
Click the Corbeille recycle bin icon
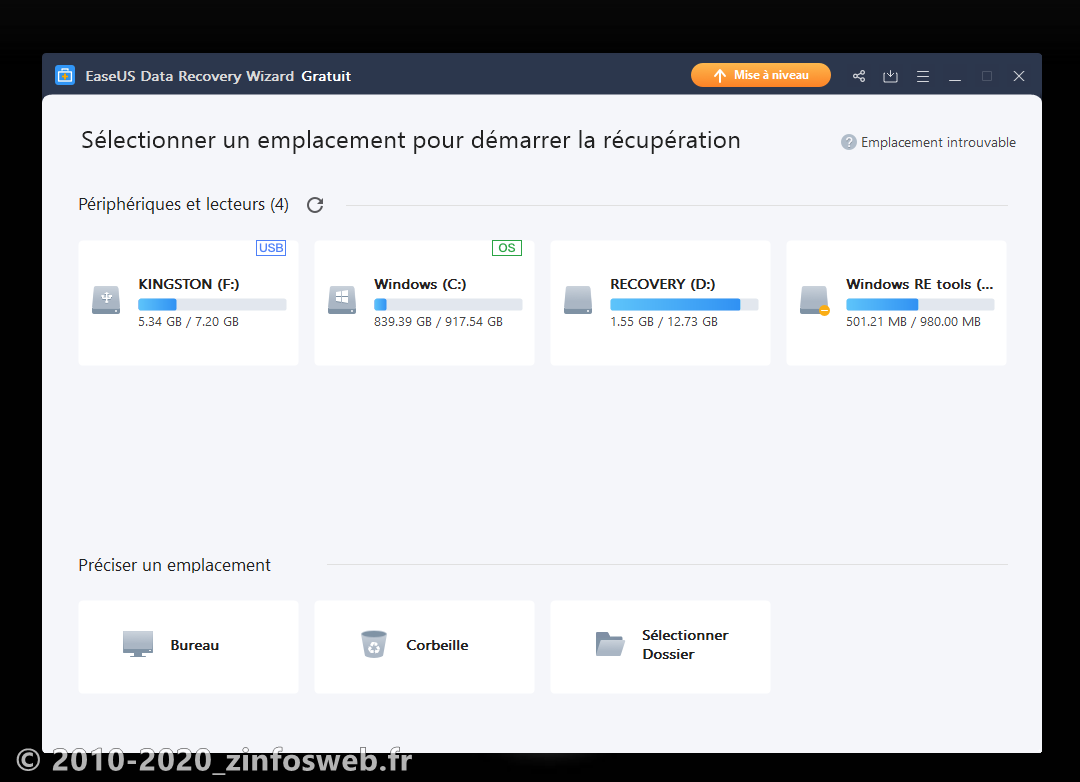point(374,644)
